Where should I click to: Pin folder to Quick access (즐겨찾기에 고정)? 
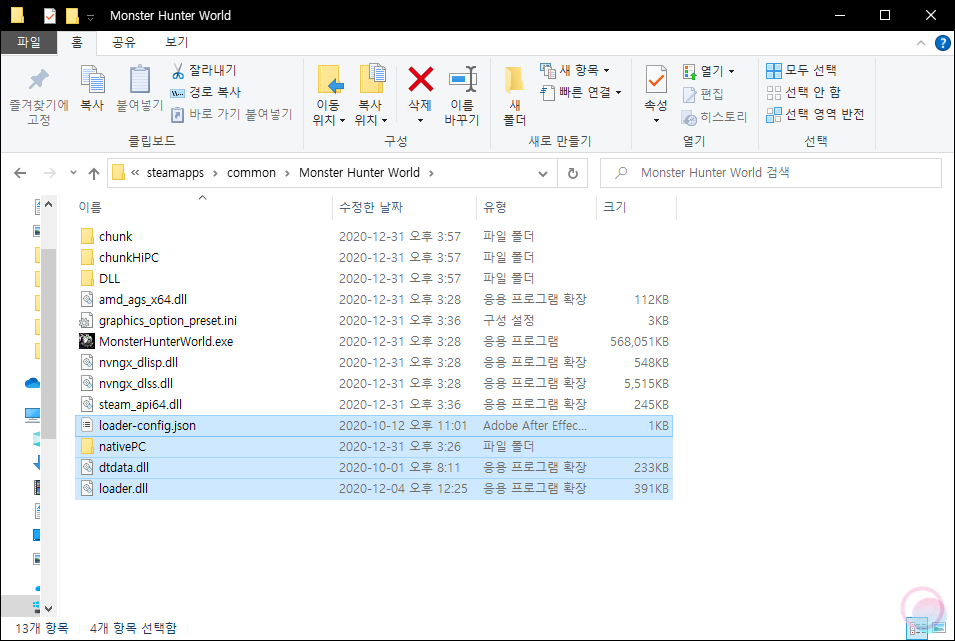[x=38, y=95]
